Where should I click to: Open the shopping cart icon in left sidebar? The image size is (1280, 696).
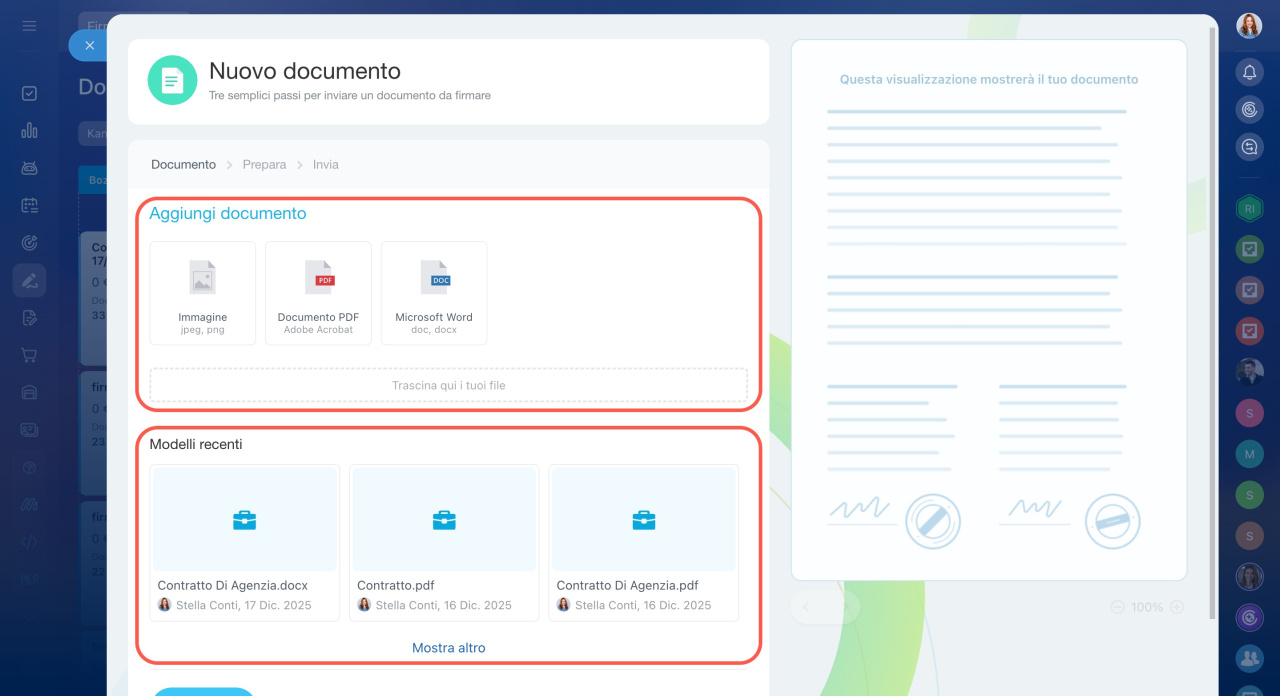(29, 355)
